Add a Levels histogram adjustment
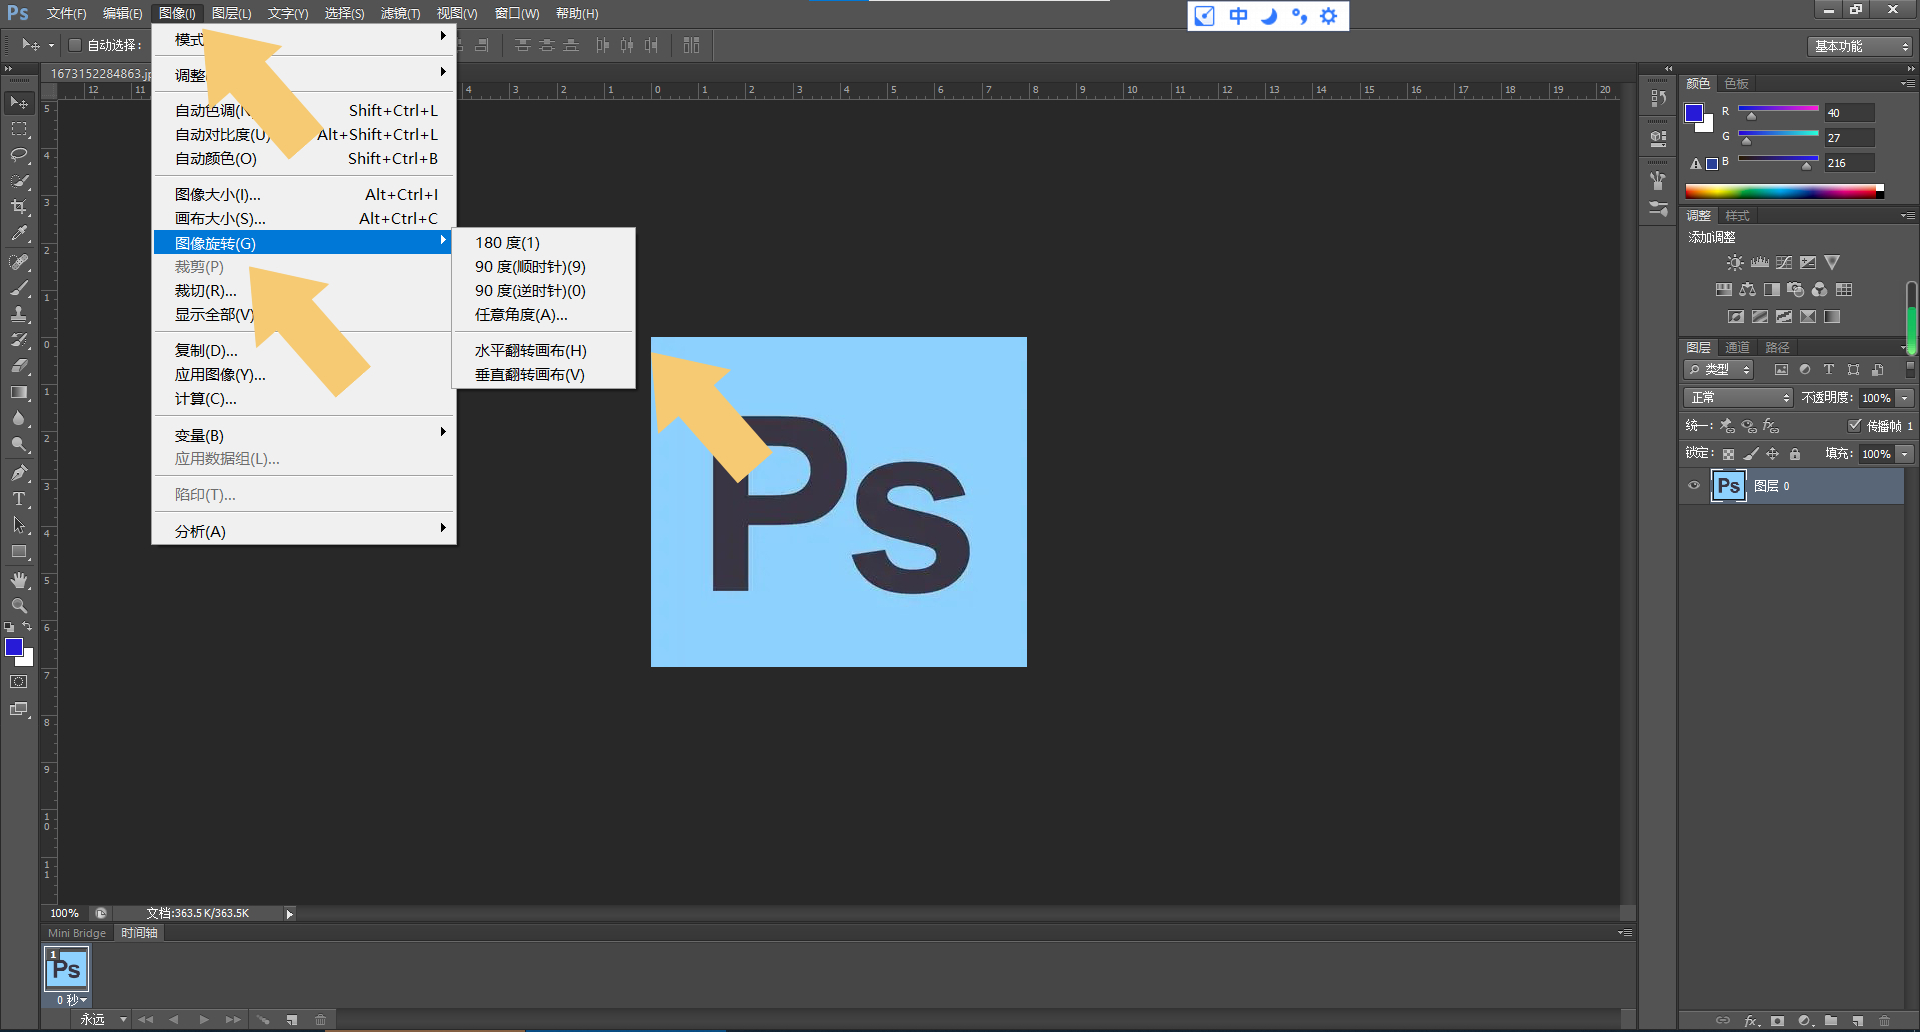The image size is (1920, 1032). 1760,263
